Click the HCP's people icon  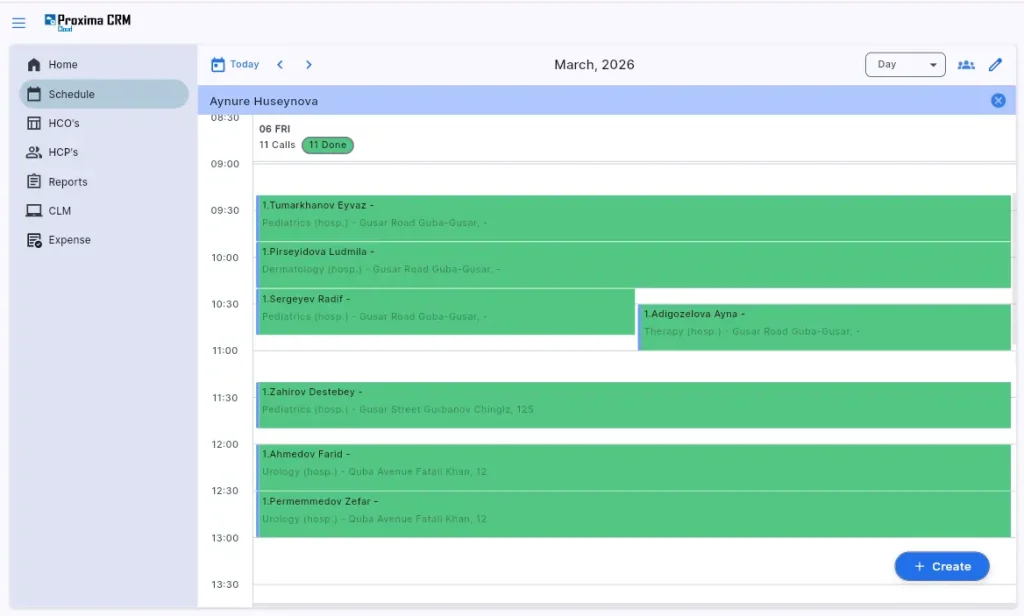pos(34,152)
